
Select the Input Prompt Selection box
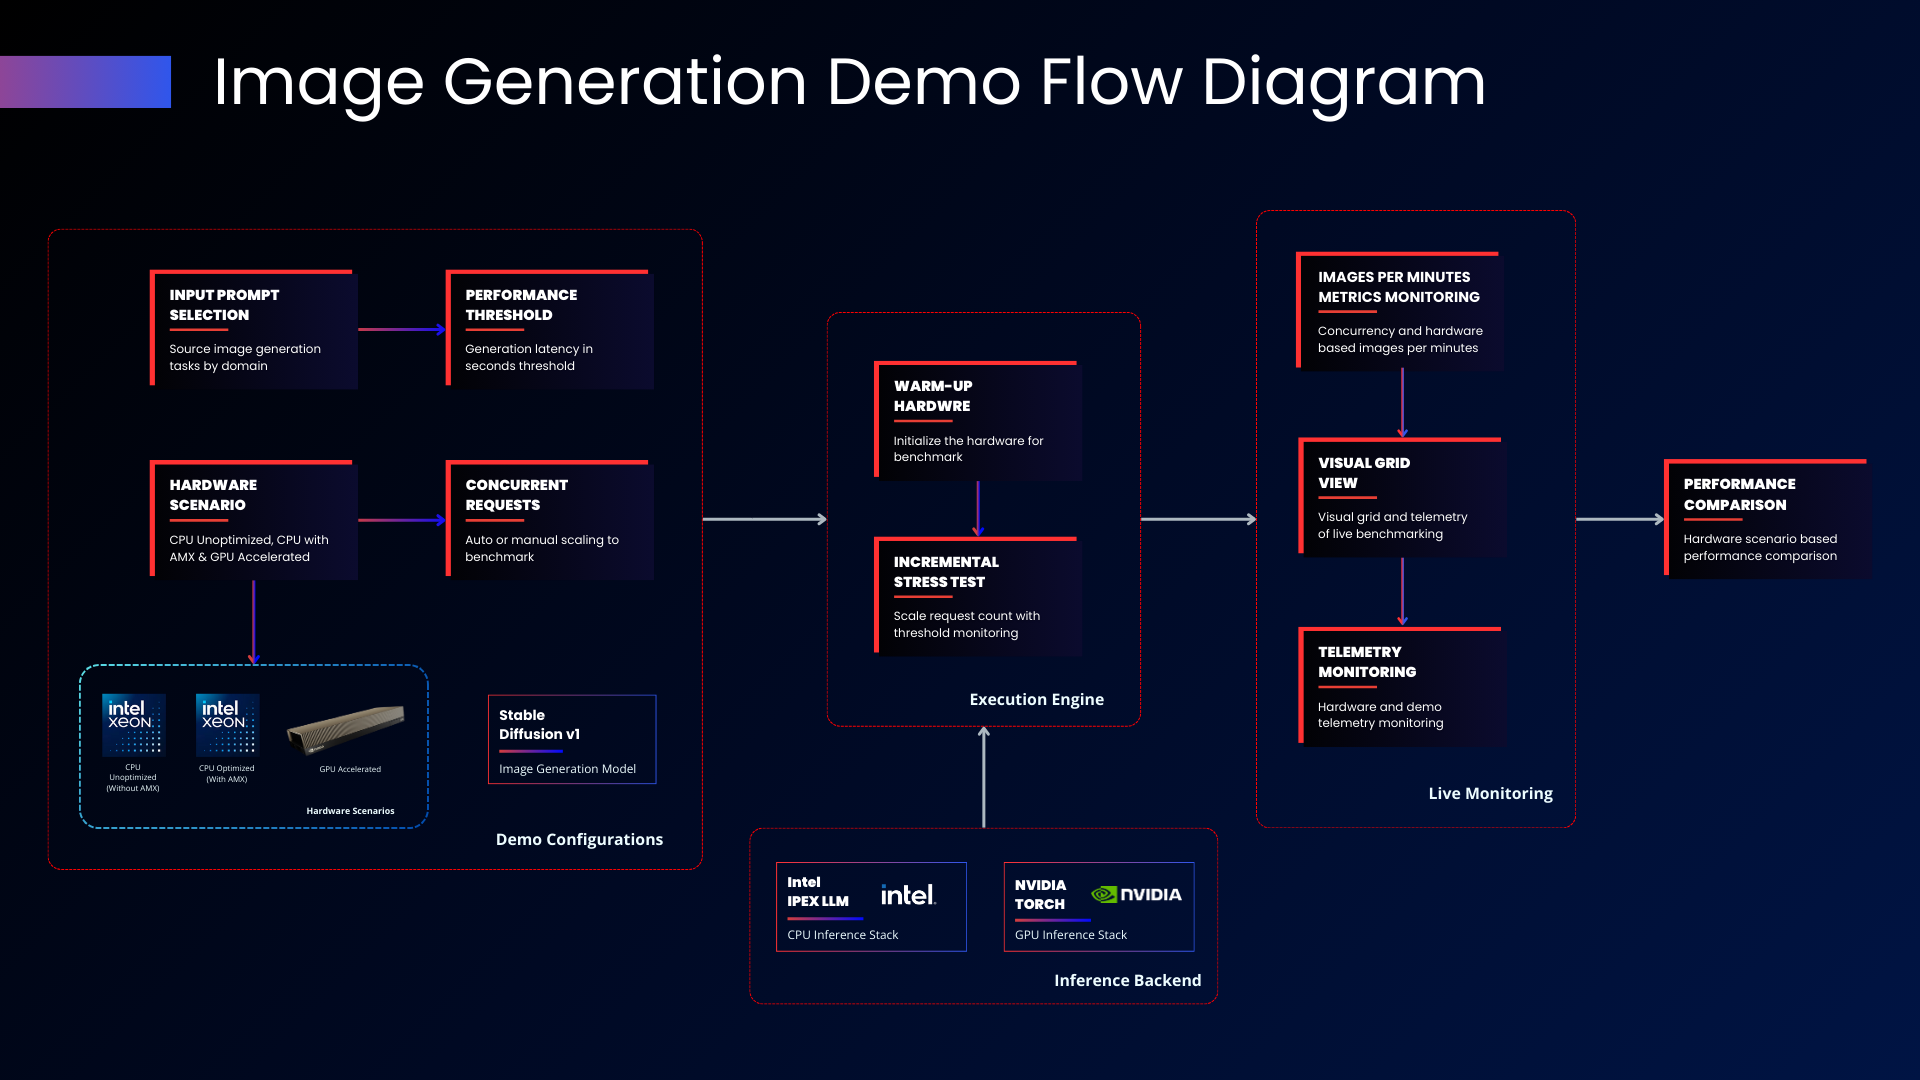(254, 329)
